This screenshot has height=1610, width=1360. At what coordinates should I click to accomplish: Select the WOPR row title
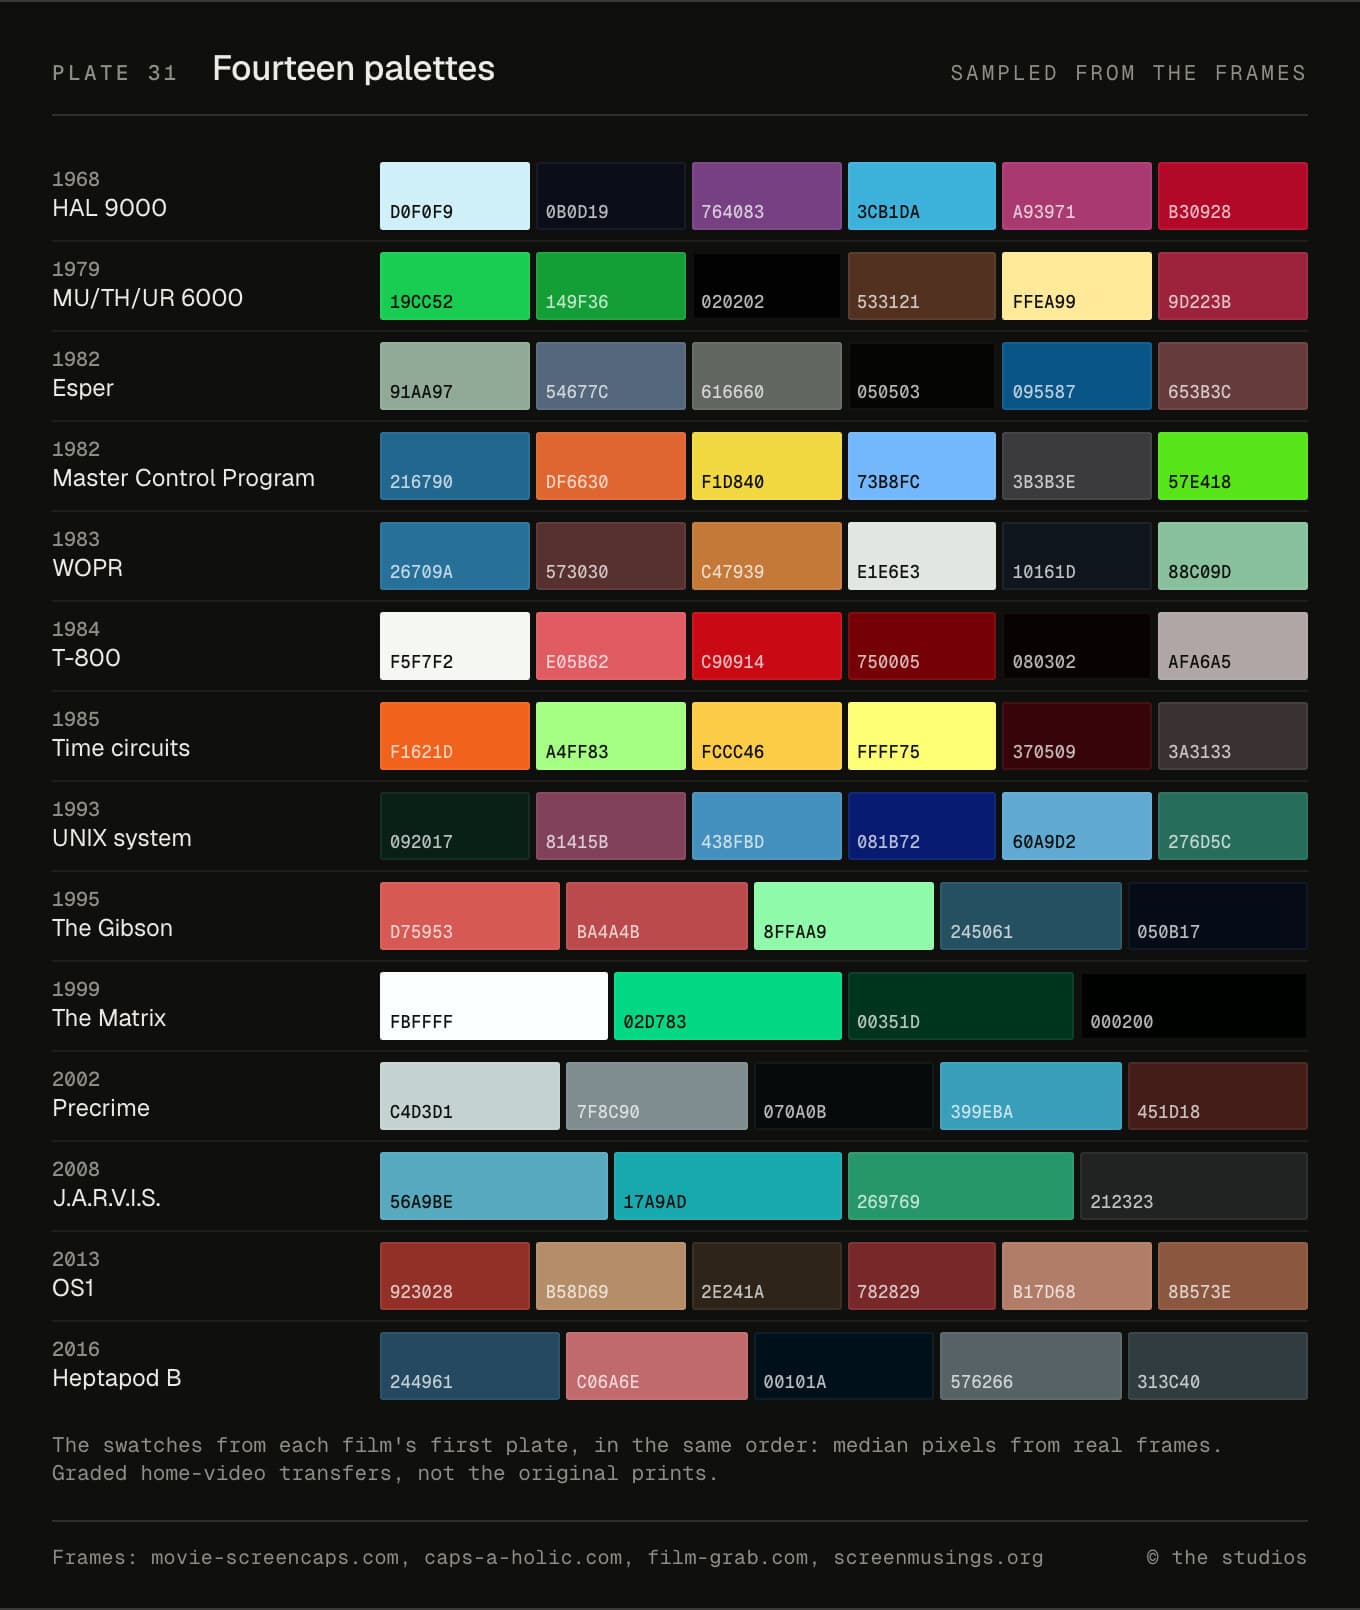point(87,568)
